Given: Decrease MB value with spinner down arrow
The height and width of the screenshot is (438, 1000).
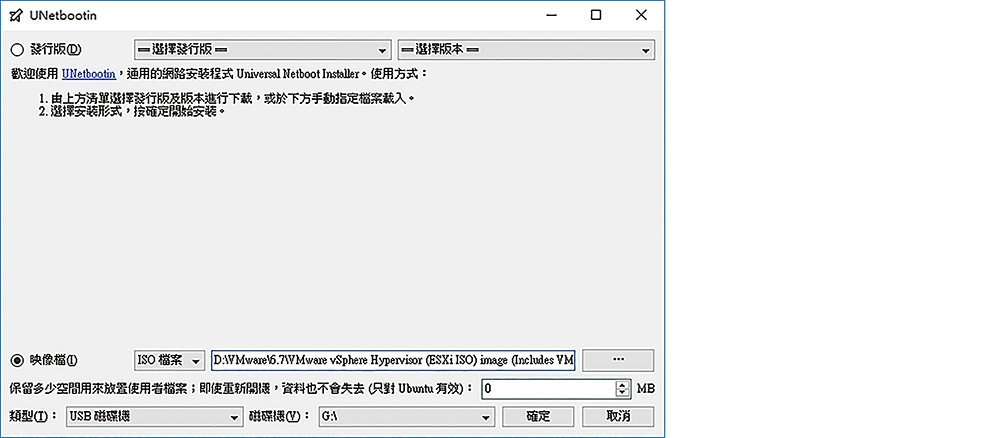Looking at the screenshot, I should coord(622,393).
